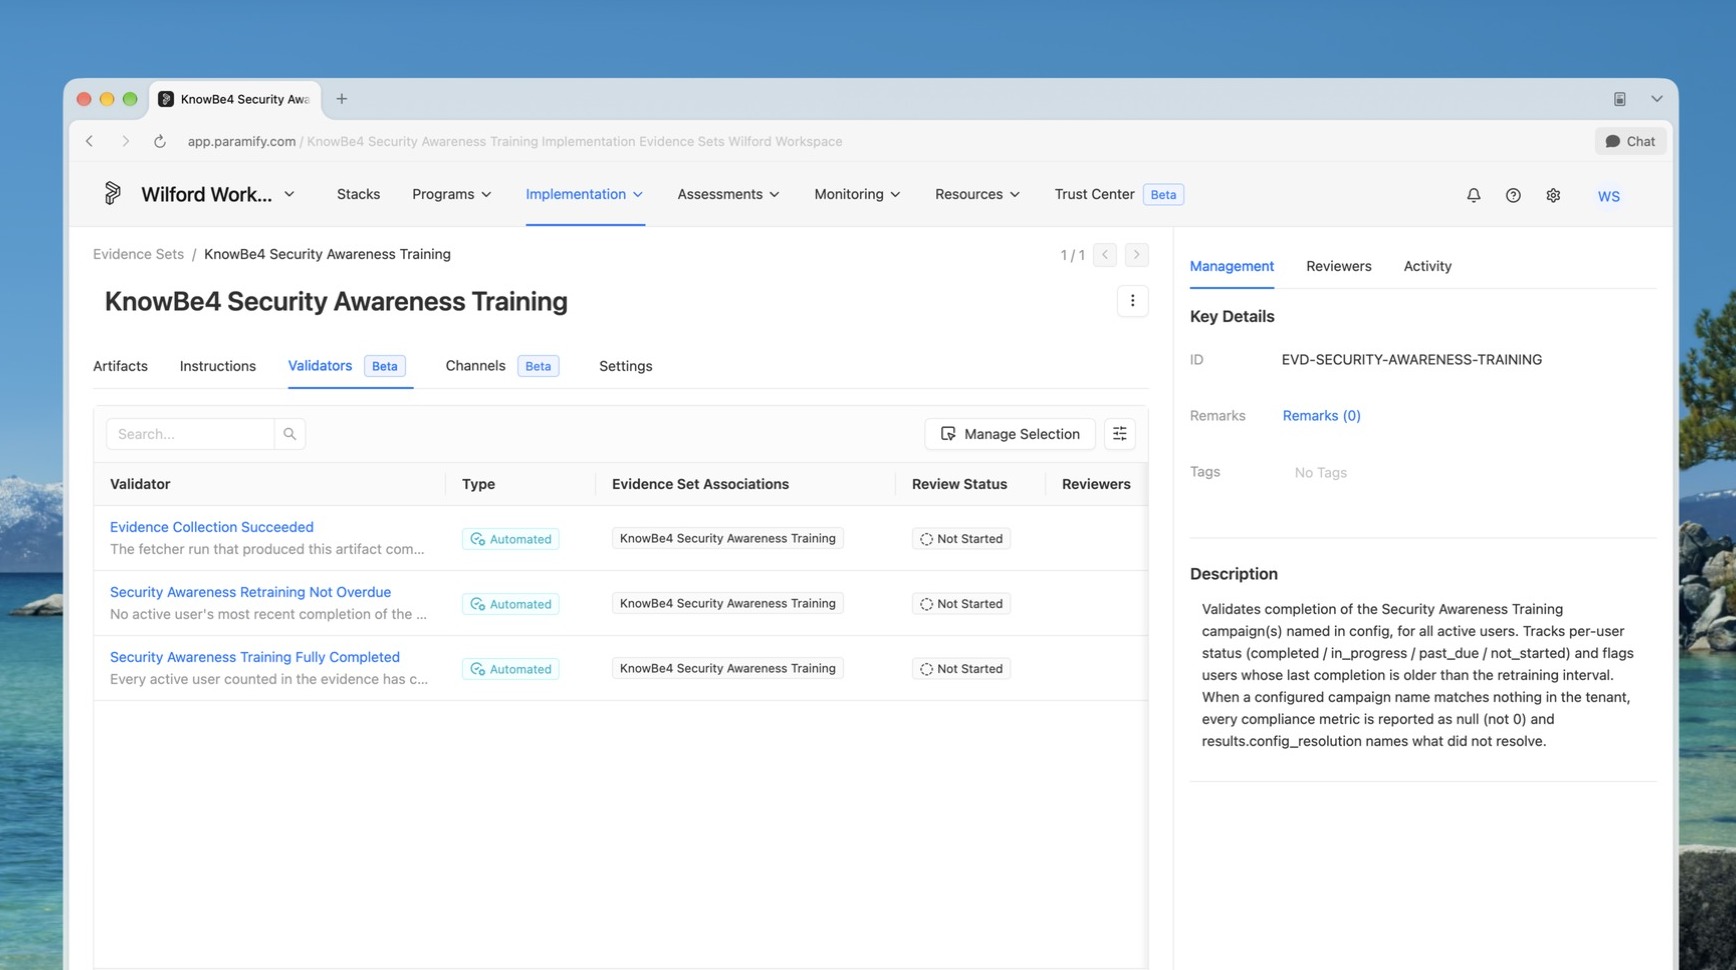The width and height of the screenshot is (1736, 970).
Task: Click Automated badge in Evidence Collection row
Action: (510, 539)
